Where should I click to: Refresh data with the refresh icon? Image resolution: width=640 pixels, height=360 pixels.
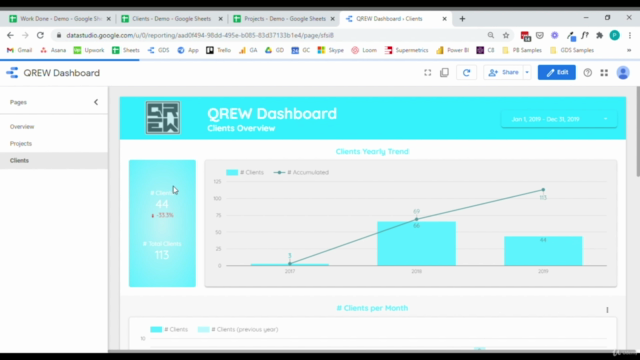point(467,73)
